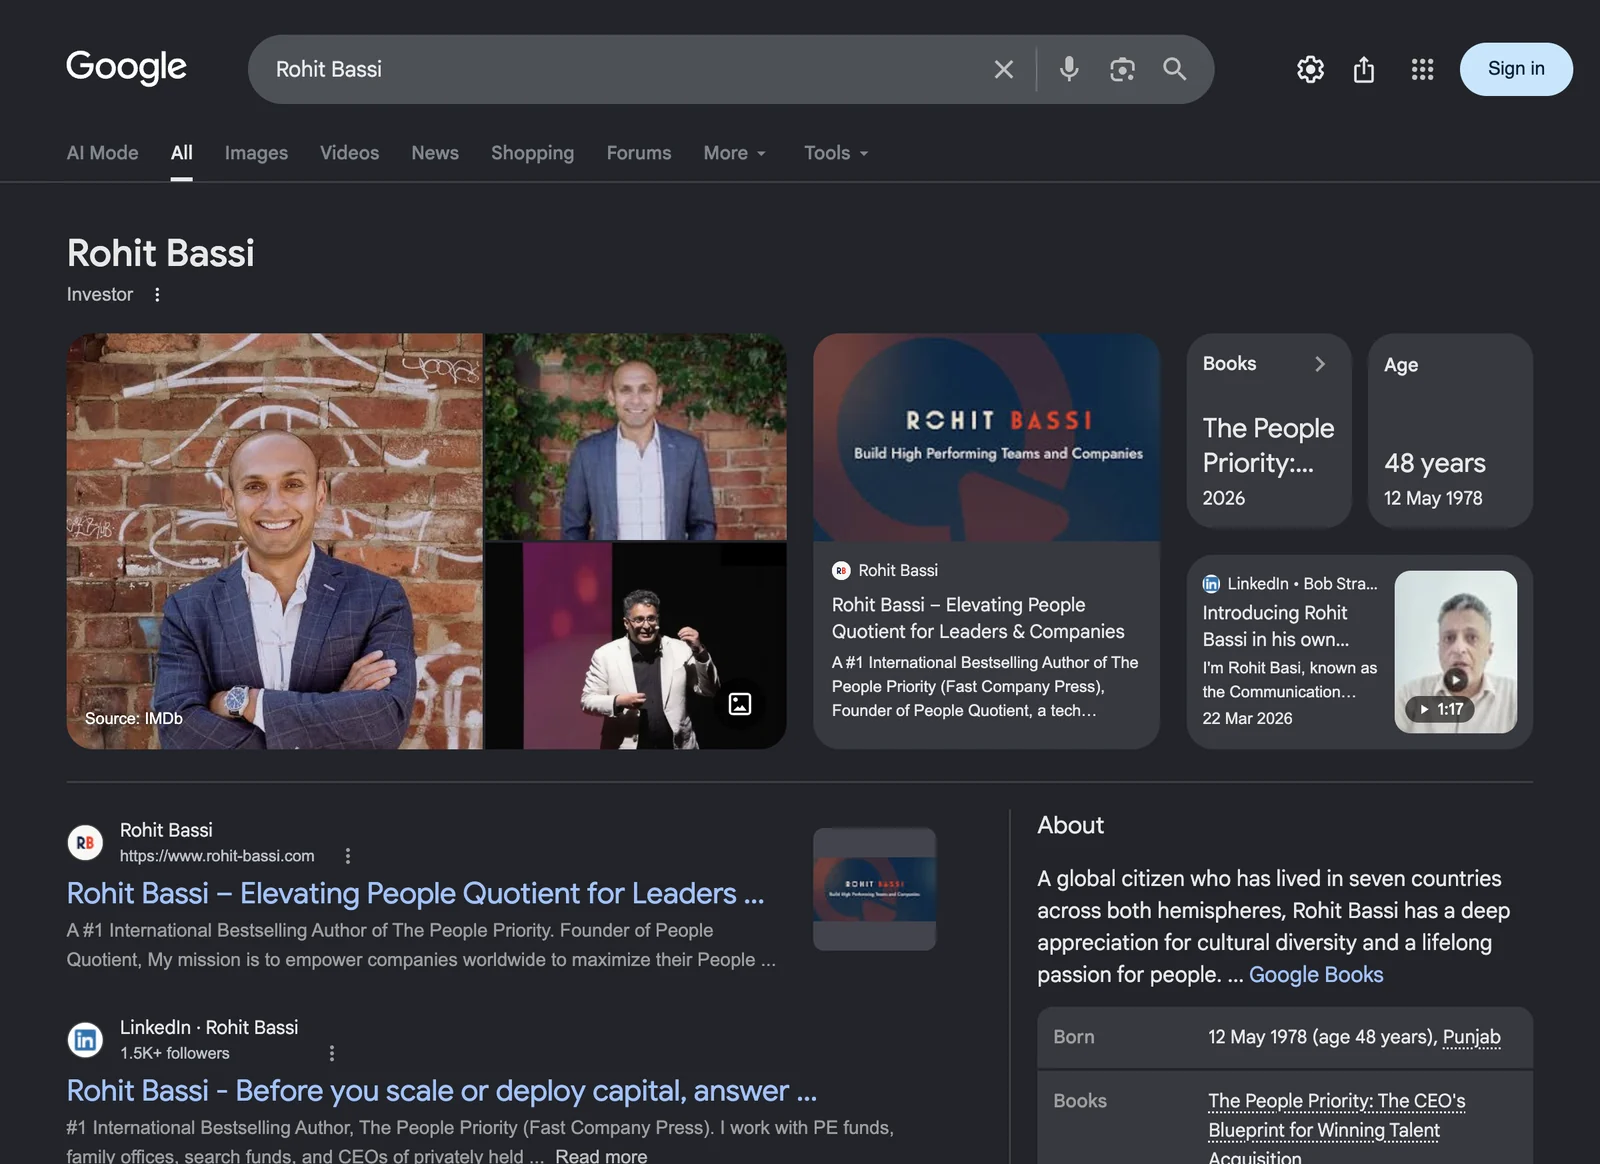Click the https://www.rohit-bassi.com URL text
This screenshot has width=1600, height=1164.
pos(217,856)
